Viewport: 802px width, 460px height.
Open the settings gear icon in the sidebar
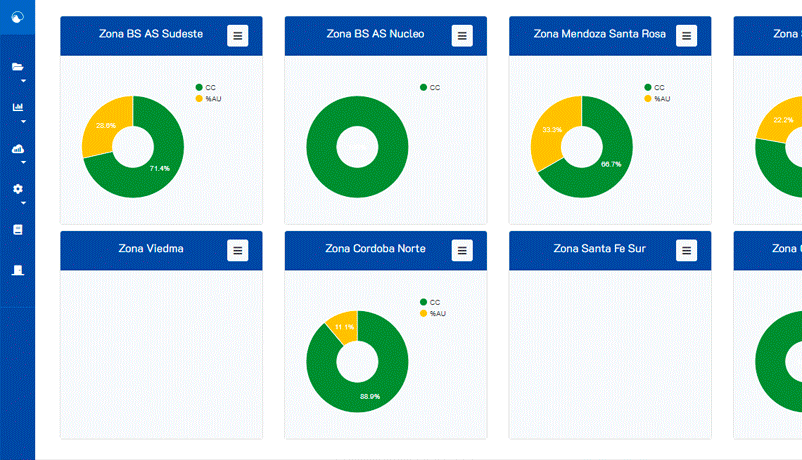click(17, 189)
